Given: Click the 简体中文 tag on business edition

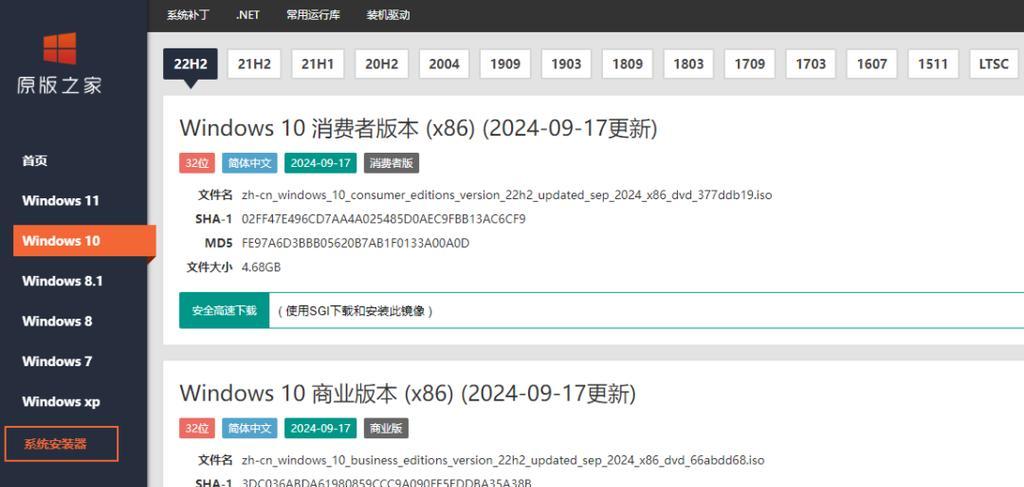Looking at the screenshot, I should click(x=249, y=428).
